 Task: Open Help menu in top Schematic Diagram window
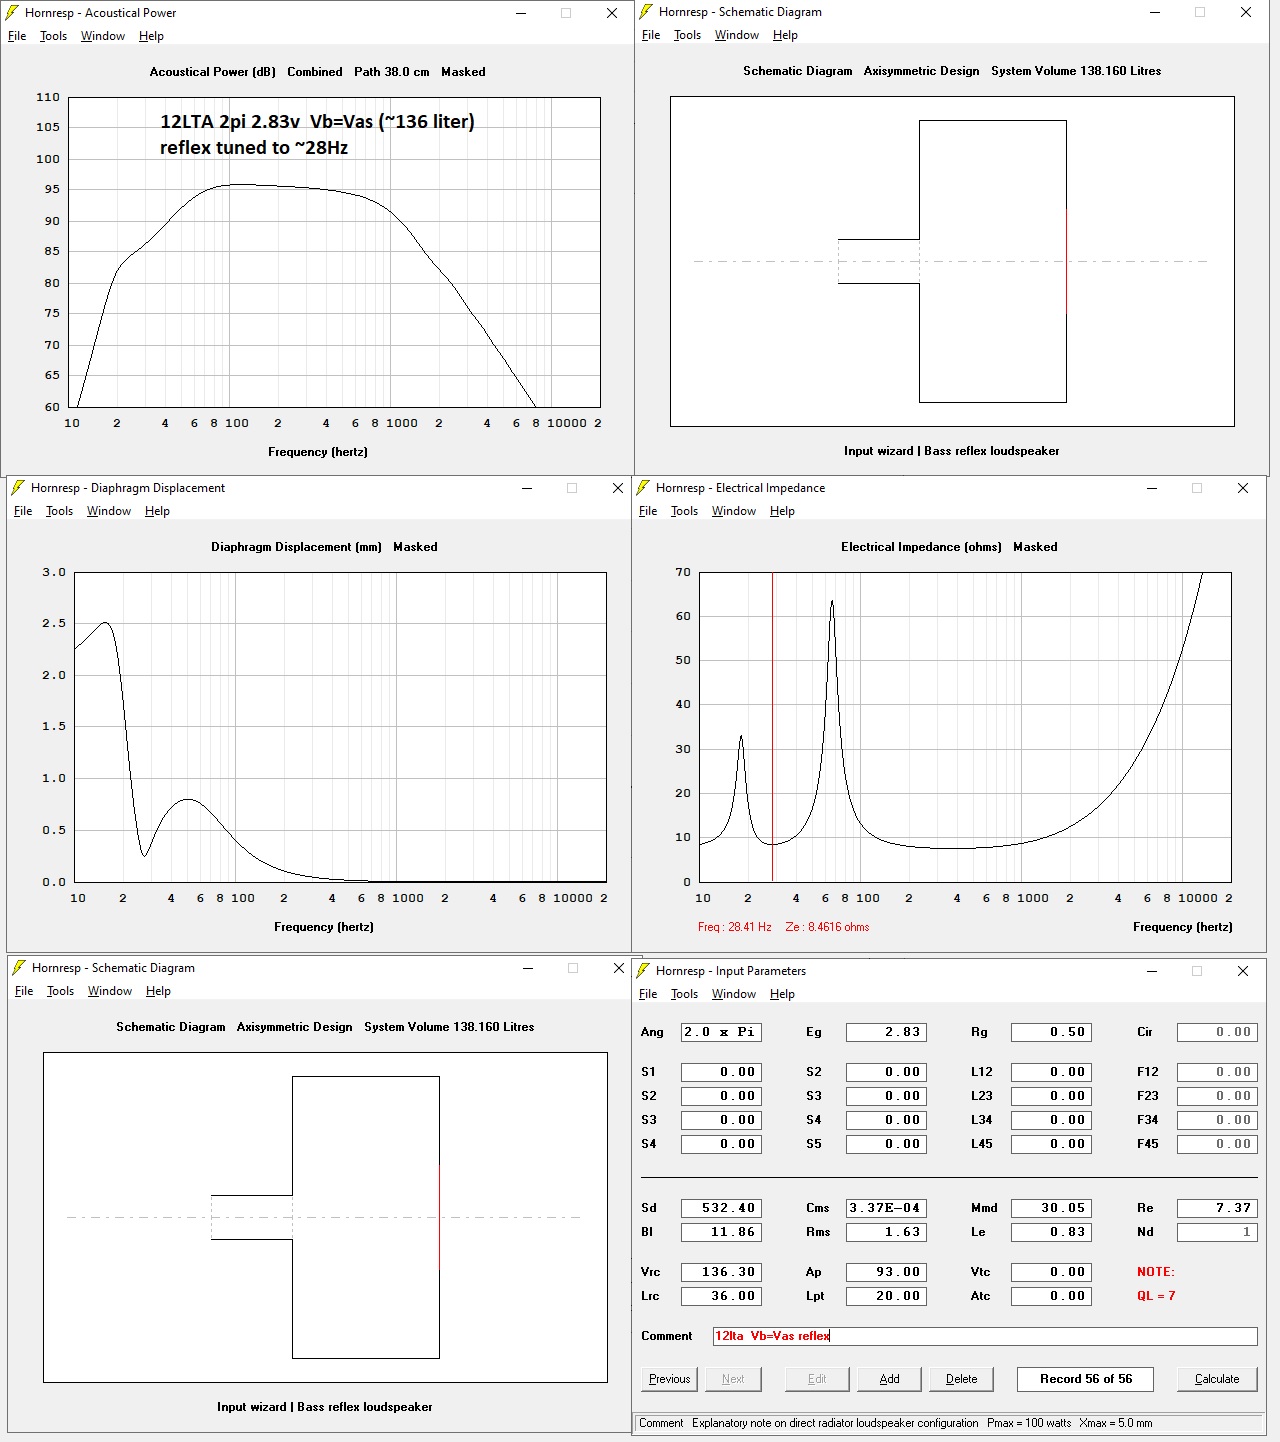[x=785, y=35]
